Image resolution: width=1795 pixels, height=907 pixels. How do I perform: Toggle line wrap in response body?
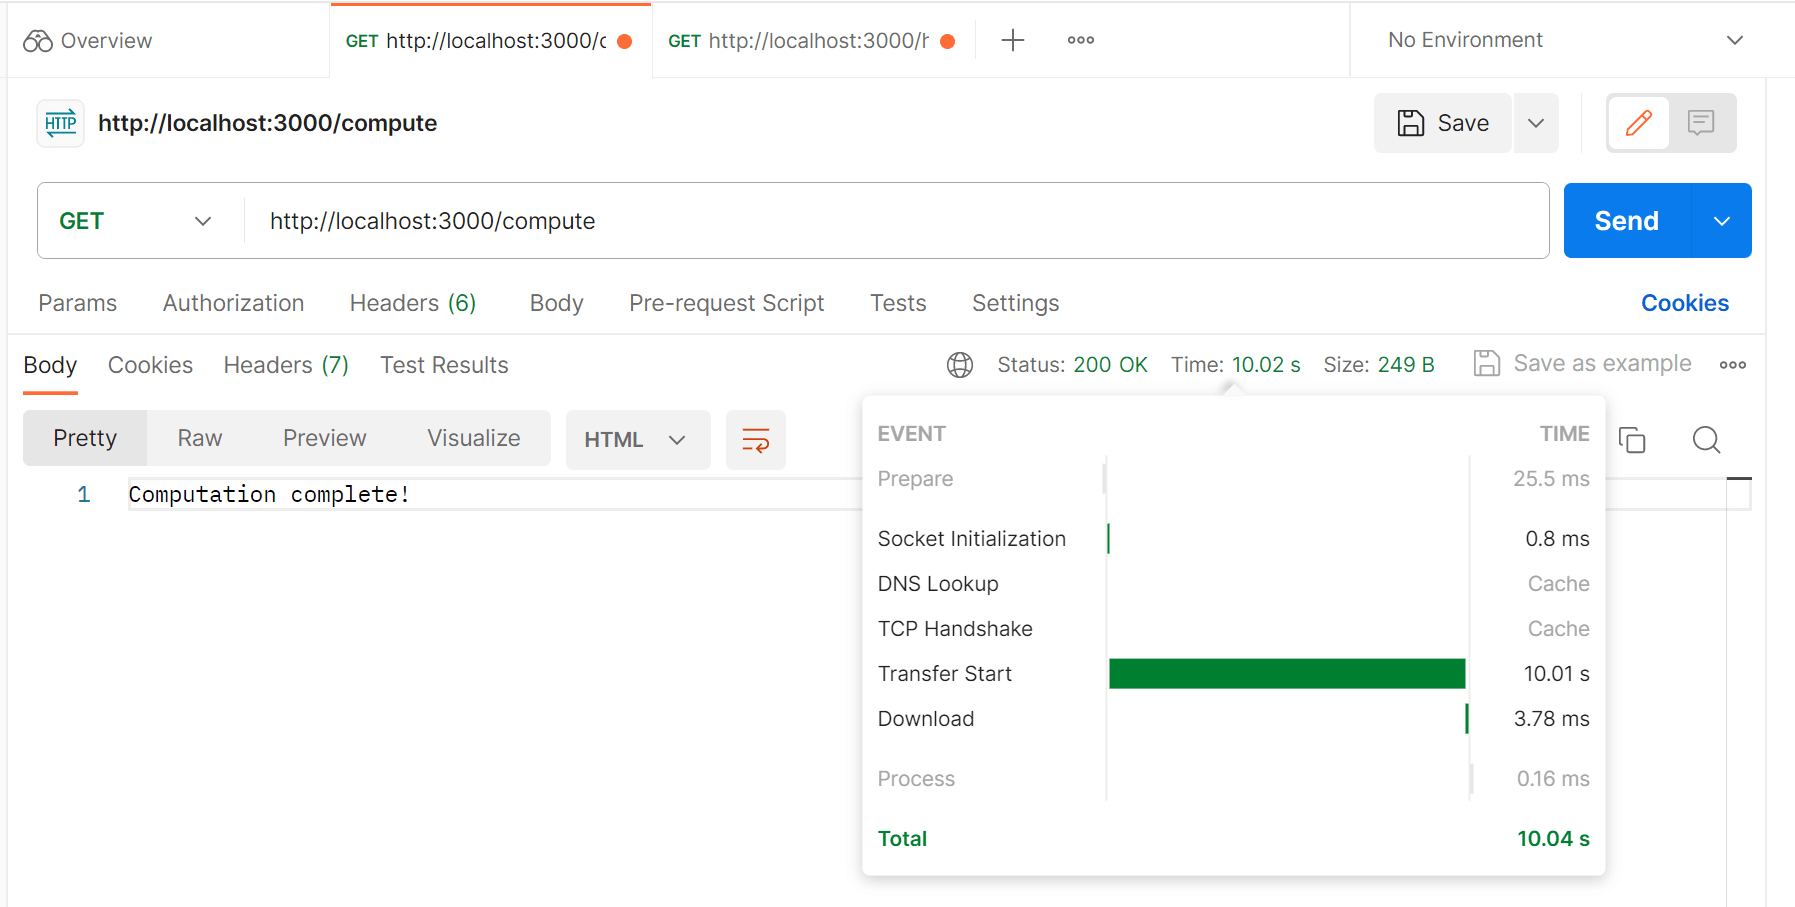756,440
